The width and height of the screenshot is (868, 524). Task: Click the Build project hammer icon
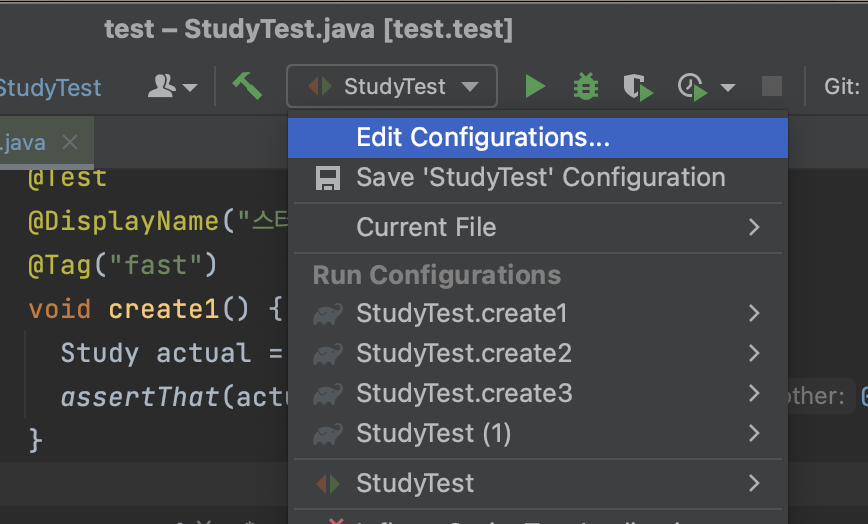tap(247, 86)
